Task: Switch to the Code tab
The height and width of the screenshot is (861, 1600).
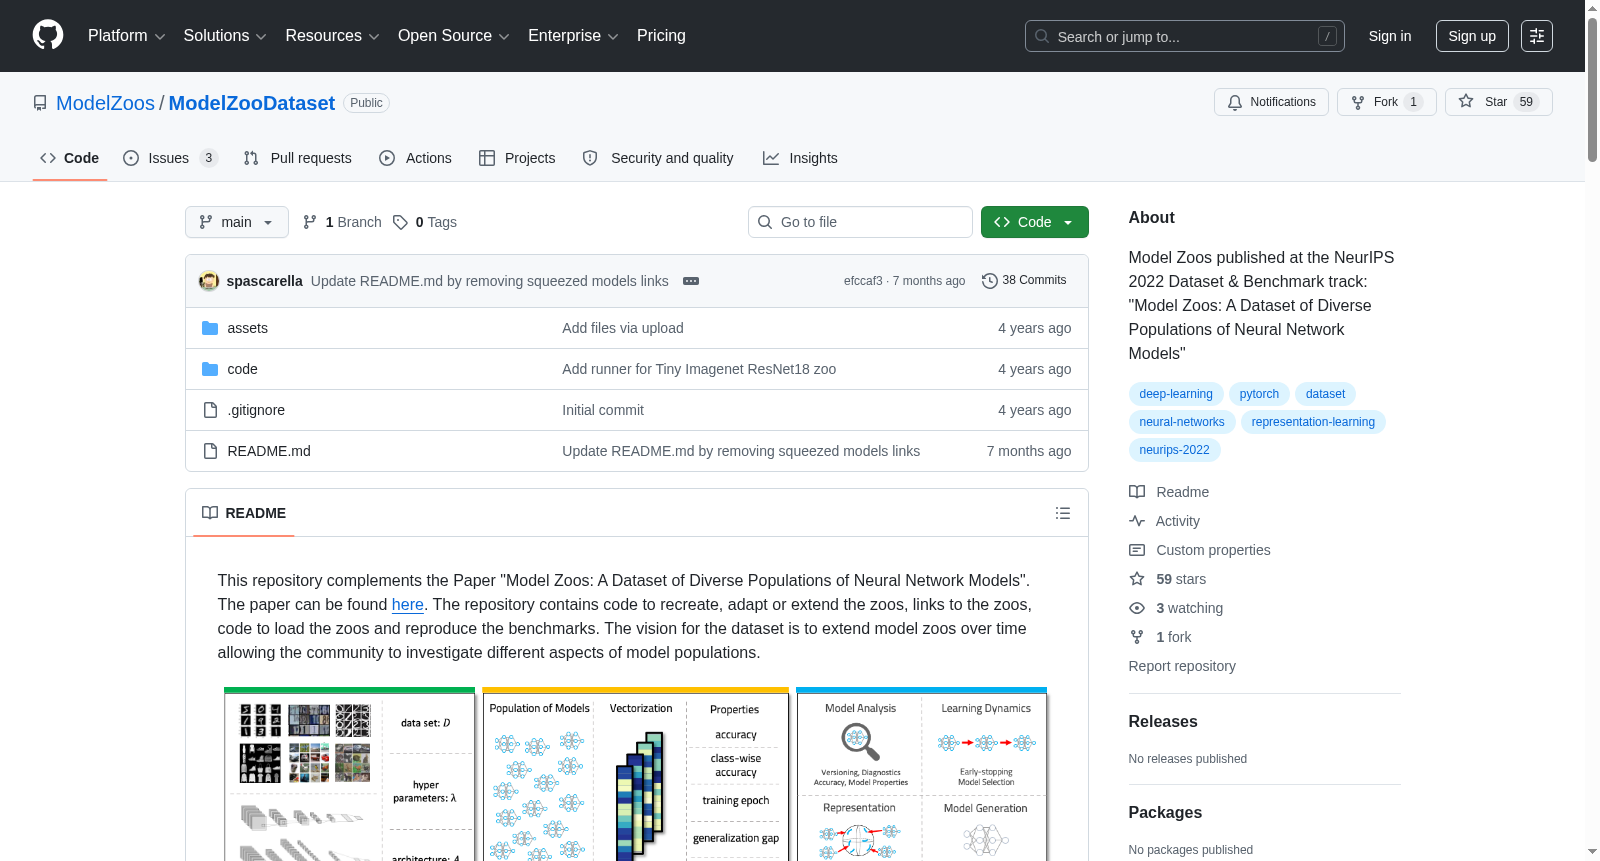Action: point(70,158)
